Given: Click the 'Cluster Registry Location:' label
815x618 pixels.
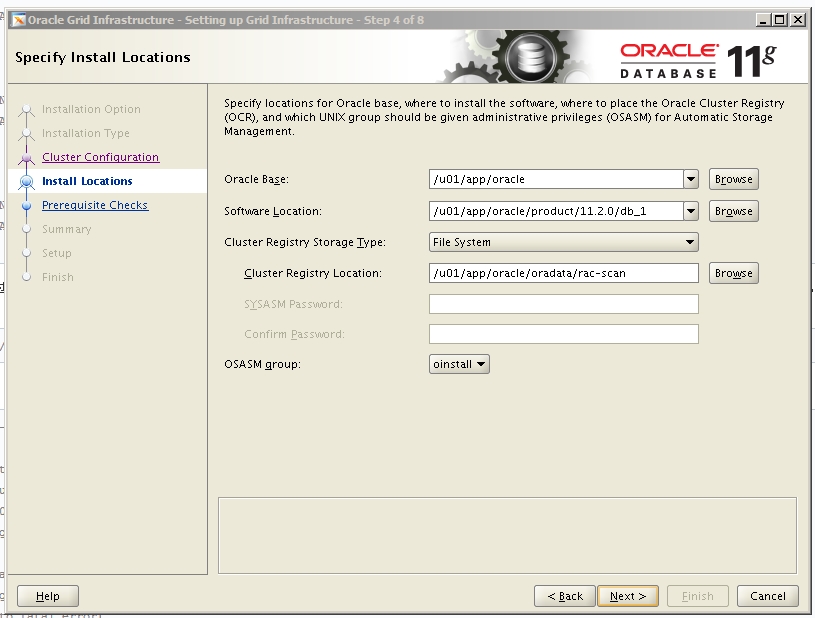Looking at the screenshot, I should click(x=313, y=273).
